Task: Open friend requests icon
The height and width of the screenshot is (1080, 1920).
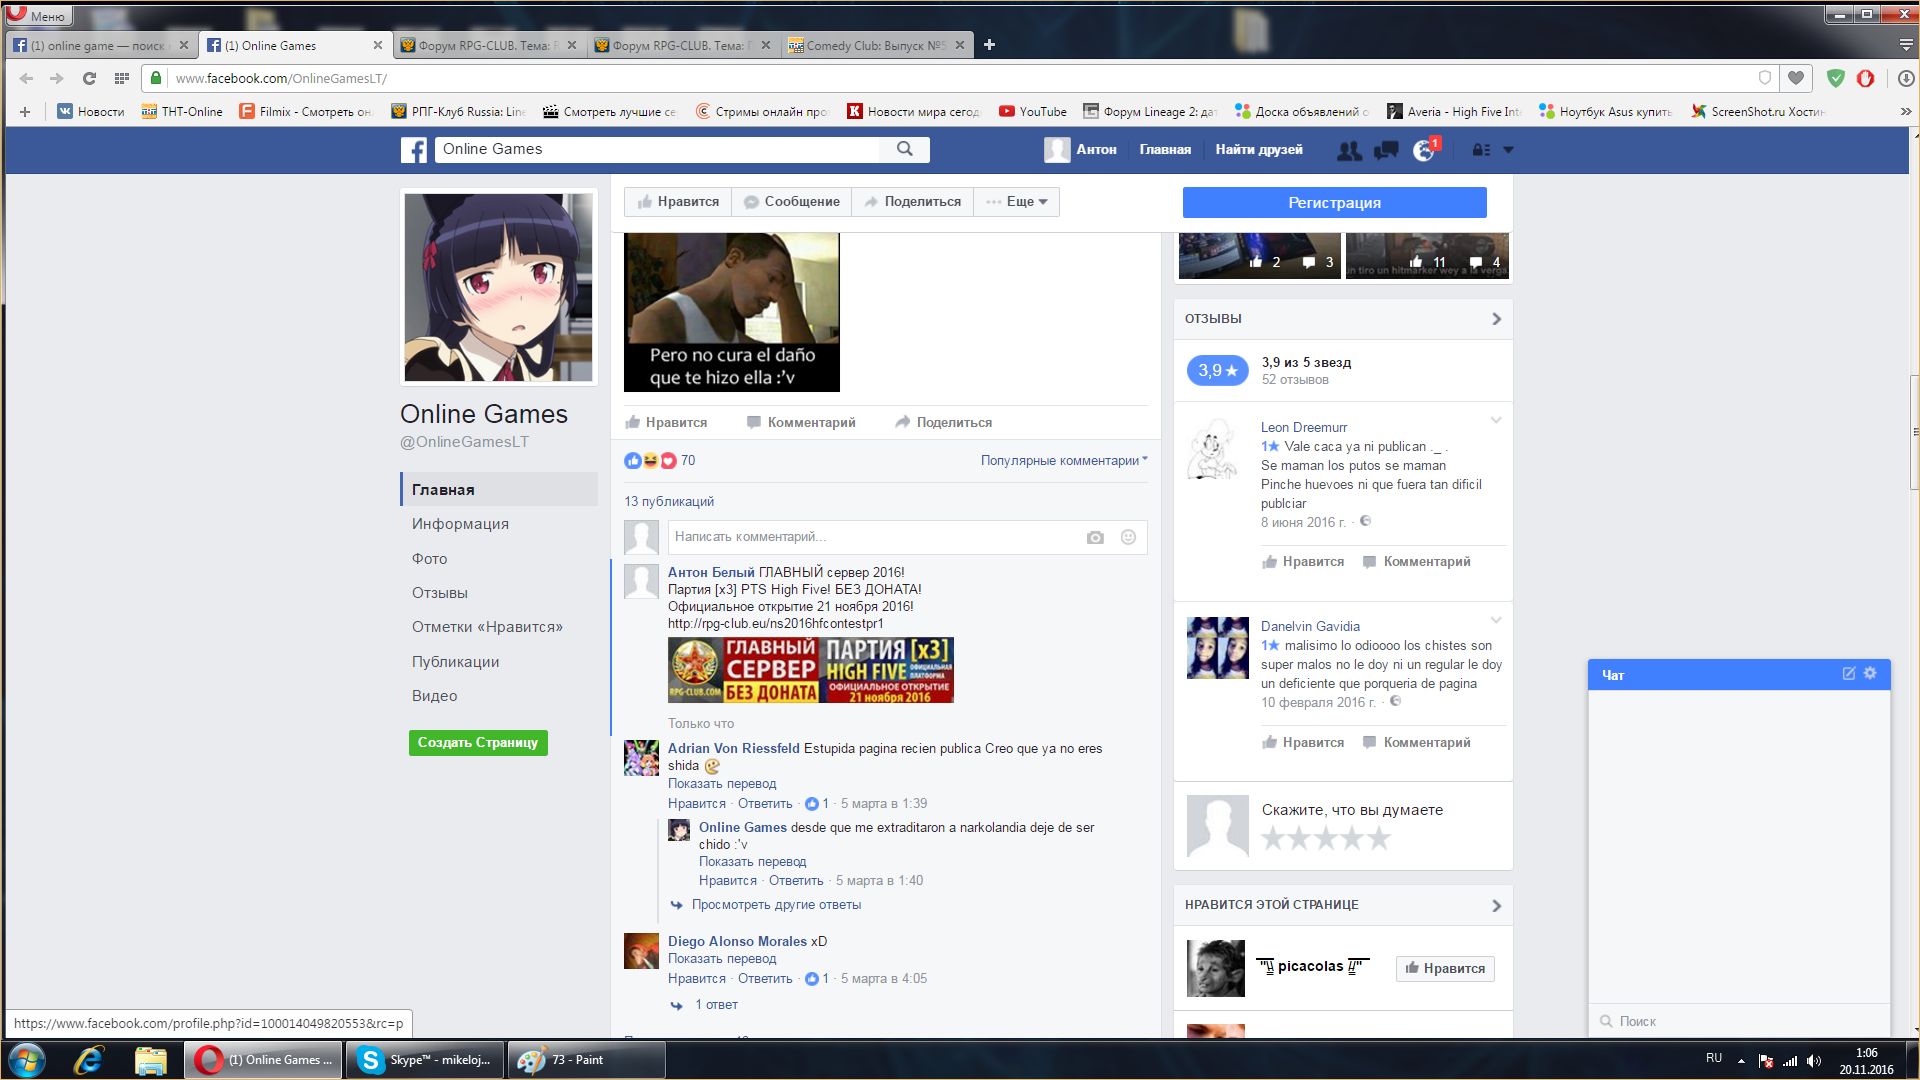Action: pos(1349,150)
